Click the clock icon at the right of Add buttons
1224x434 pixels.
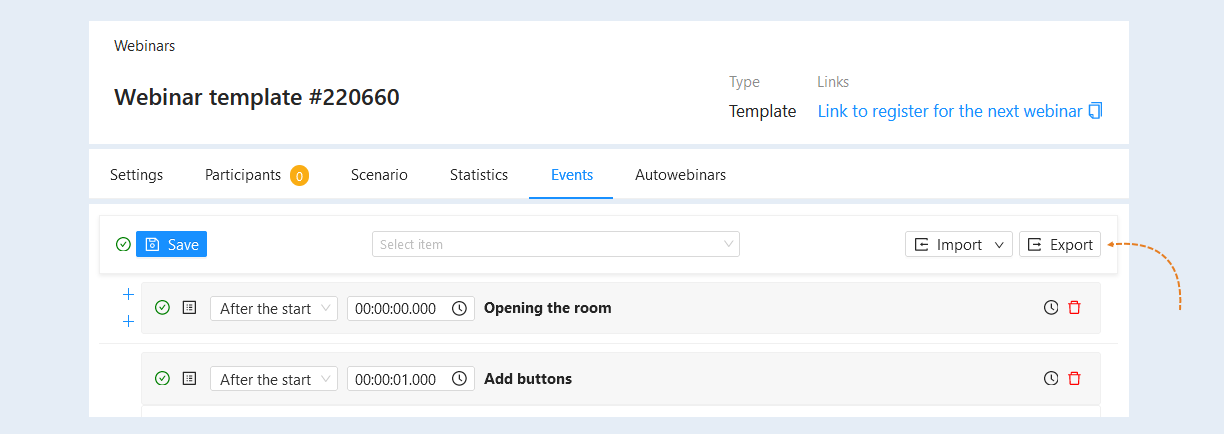coord(1051,379)
